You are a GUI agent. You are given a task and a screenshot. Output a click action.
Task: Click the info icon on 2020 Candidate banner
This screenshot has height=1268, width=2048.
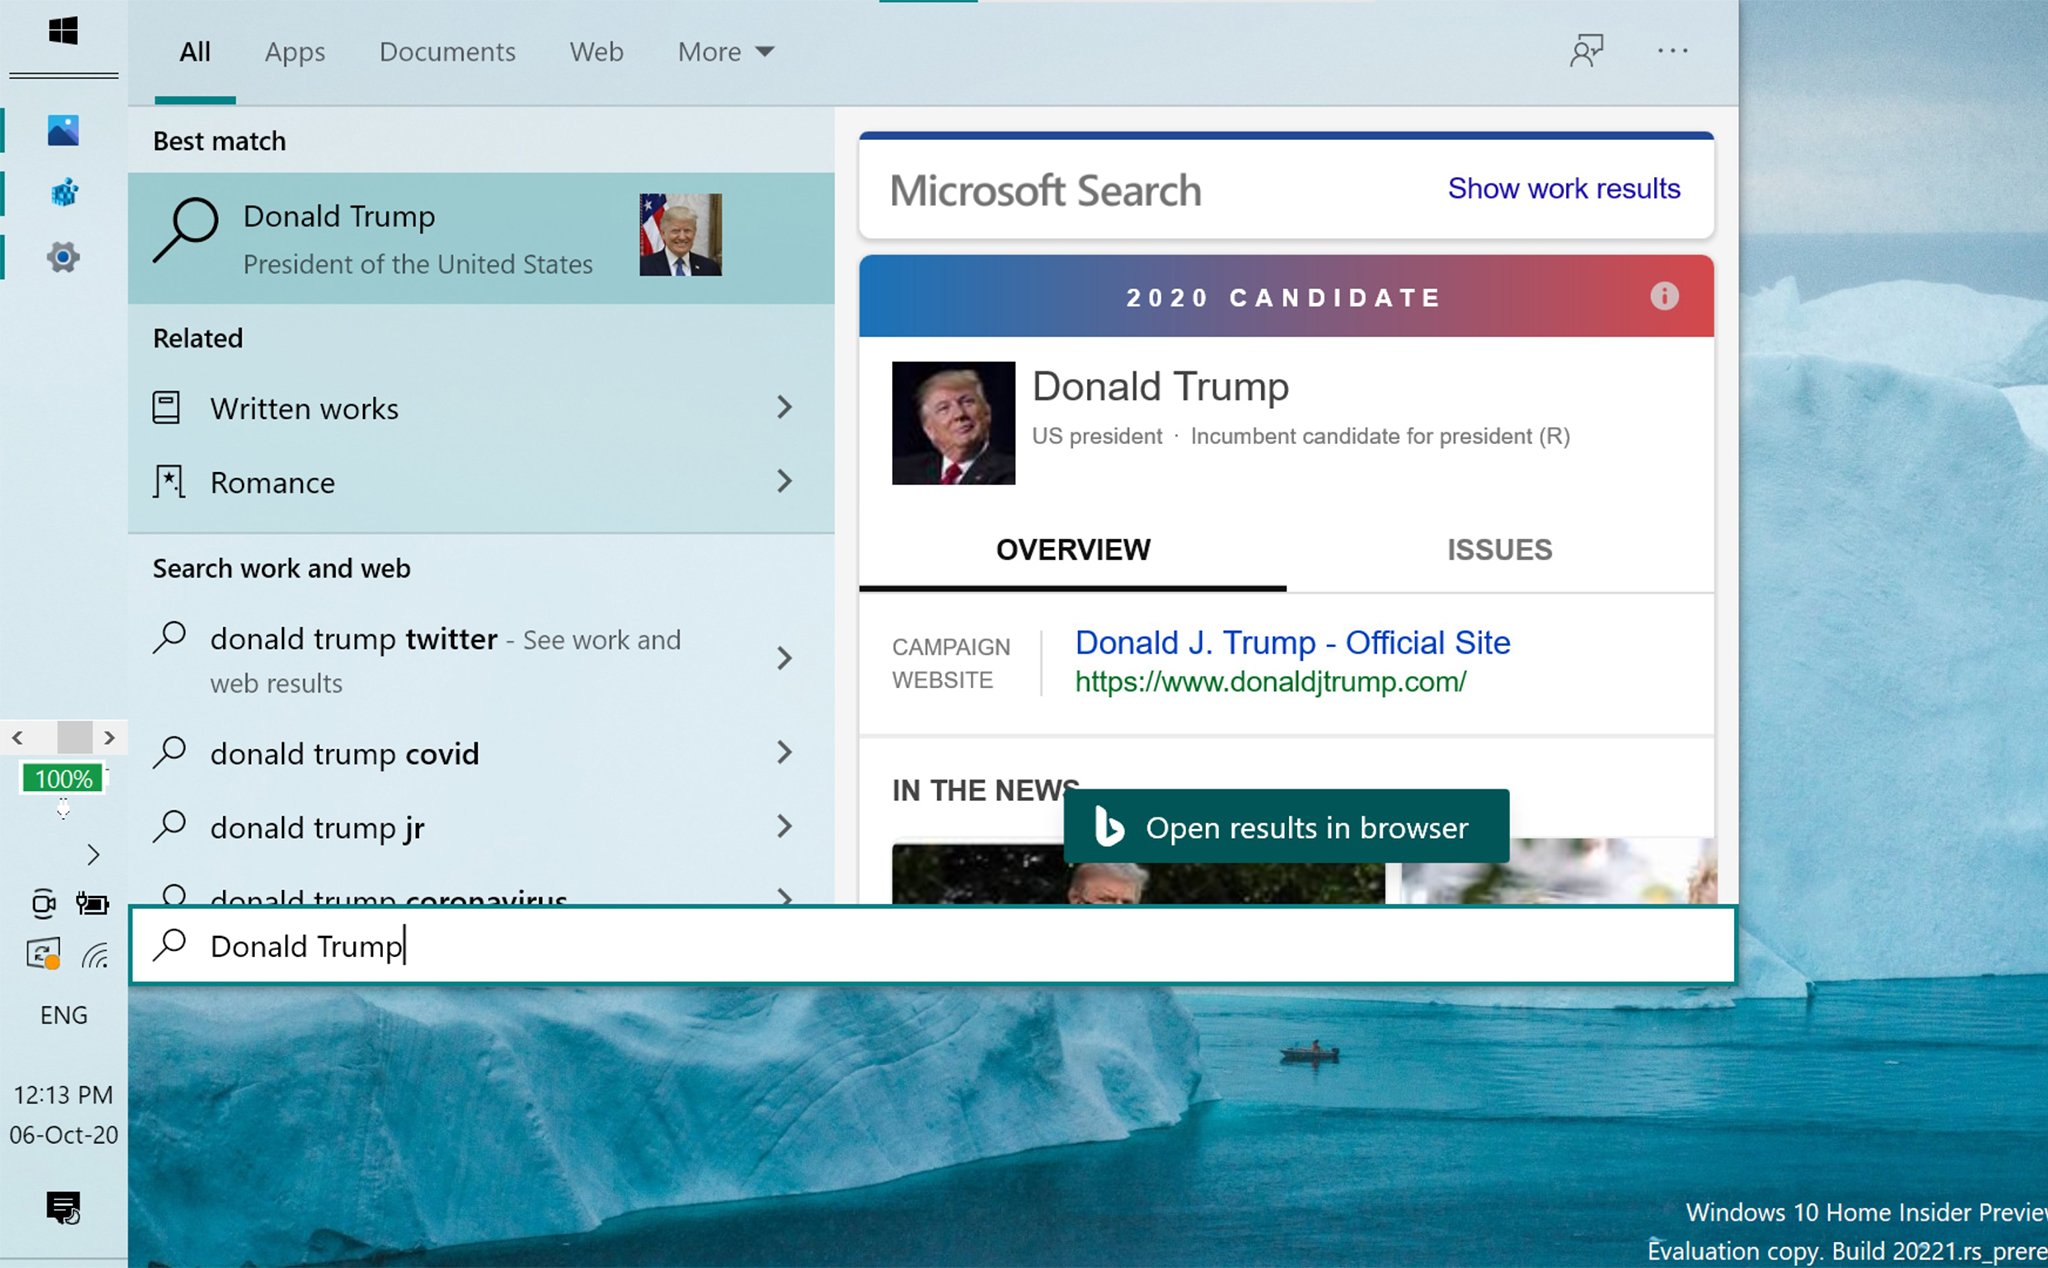[x=1665, y=296]
